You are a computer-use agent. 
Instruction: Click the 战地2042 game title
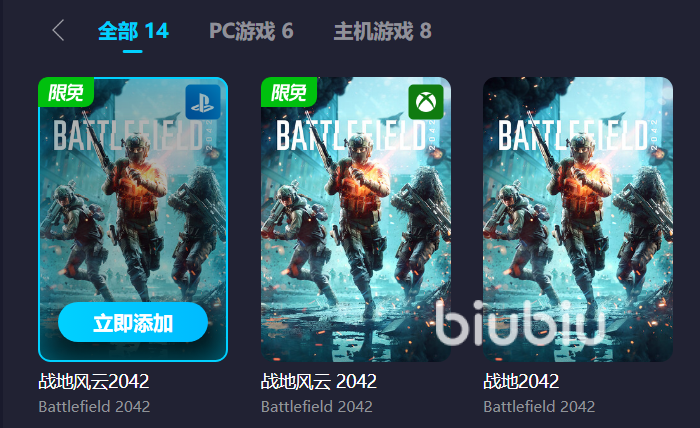[x=521, y=382]
